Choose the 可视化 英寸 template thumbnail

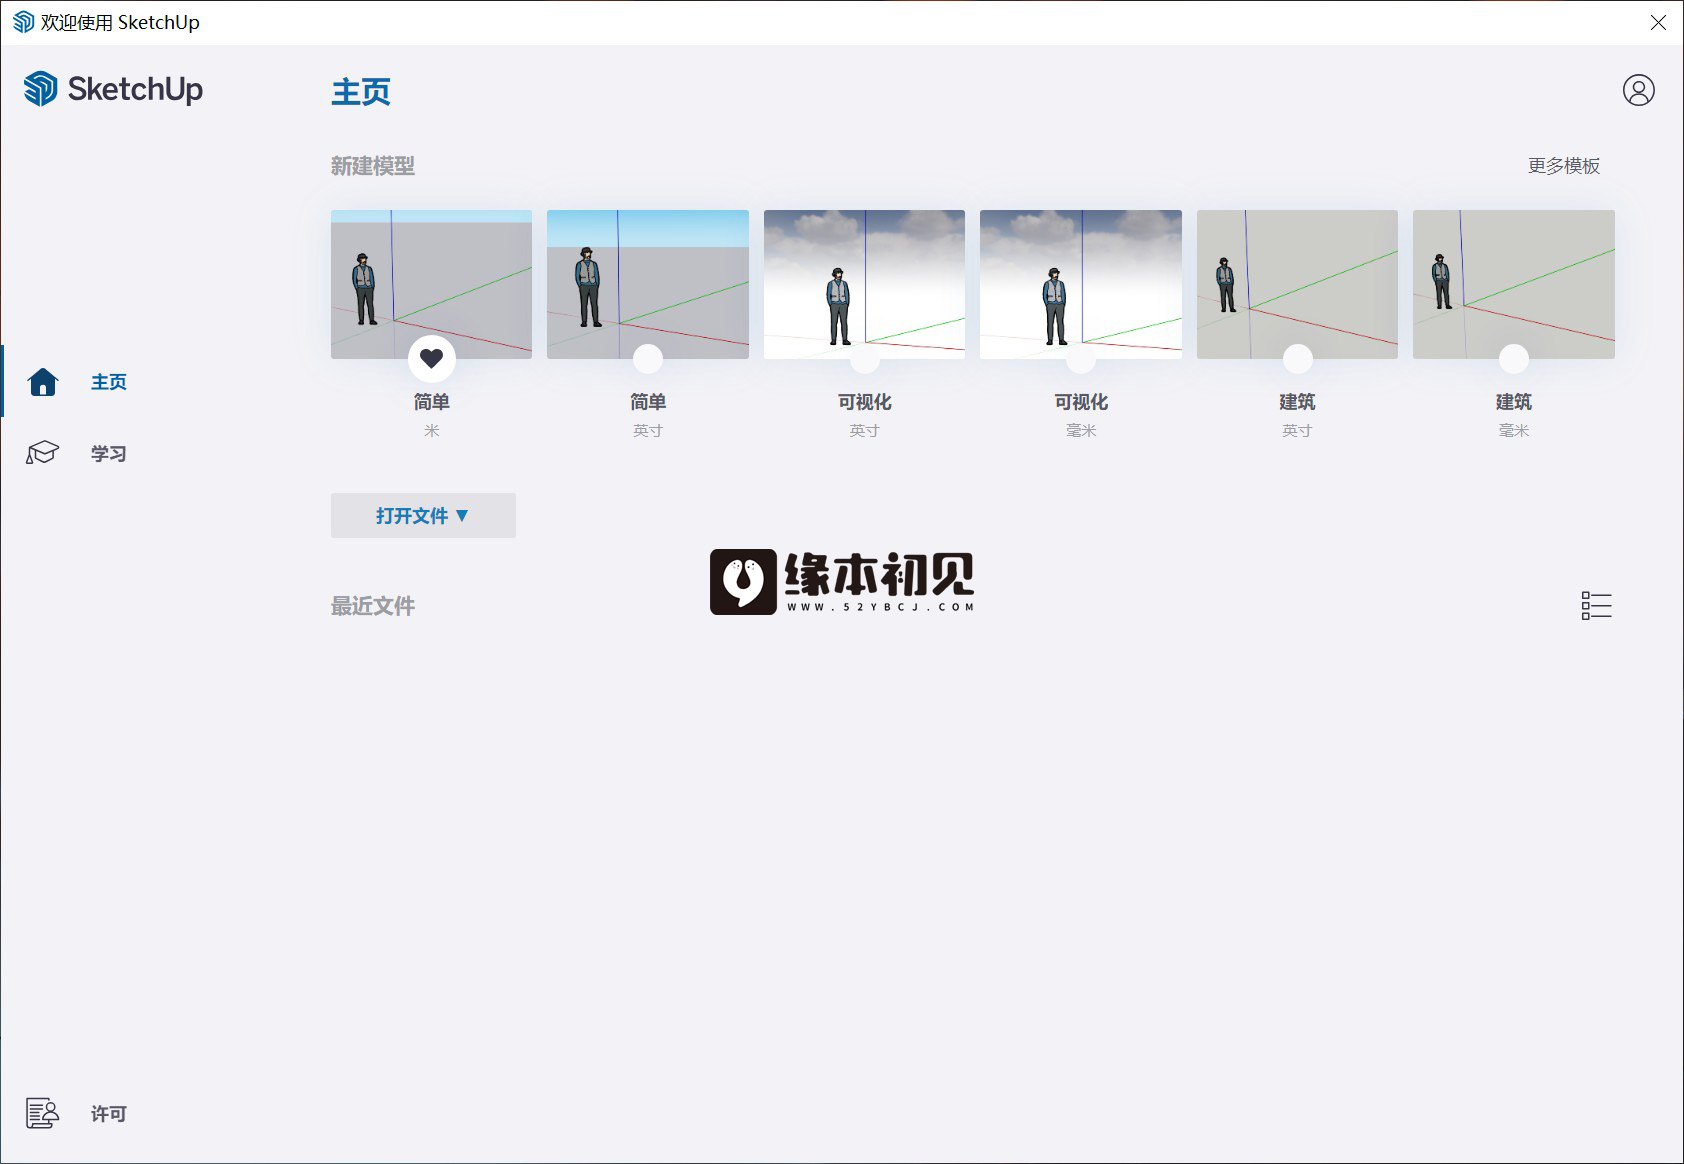864,284
